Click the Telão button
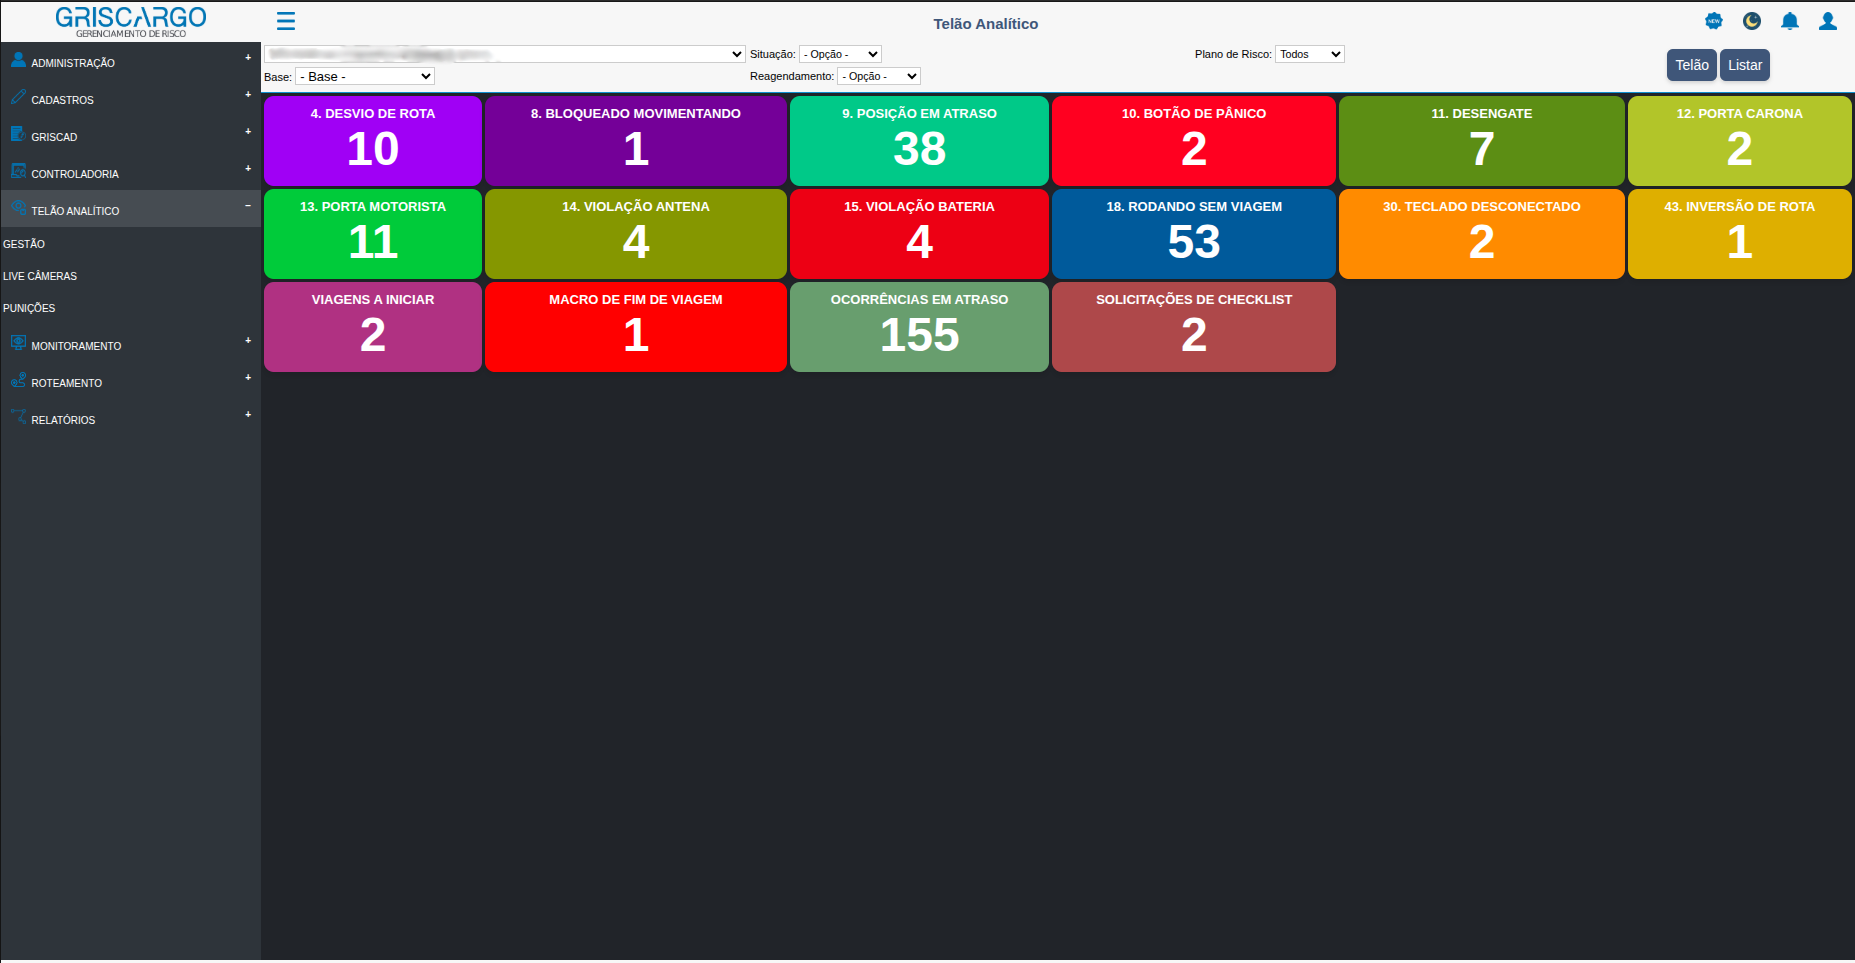 point(1691,65)
